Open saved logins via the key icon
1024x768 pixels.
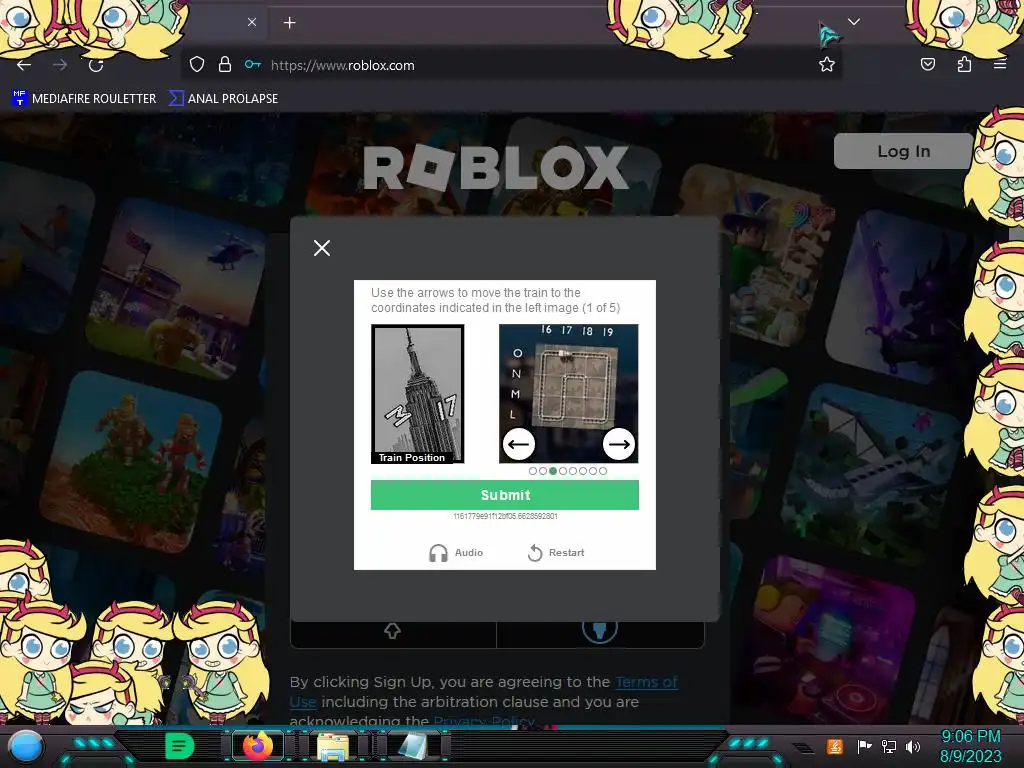click(252, 64)
